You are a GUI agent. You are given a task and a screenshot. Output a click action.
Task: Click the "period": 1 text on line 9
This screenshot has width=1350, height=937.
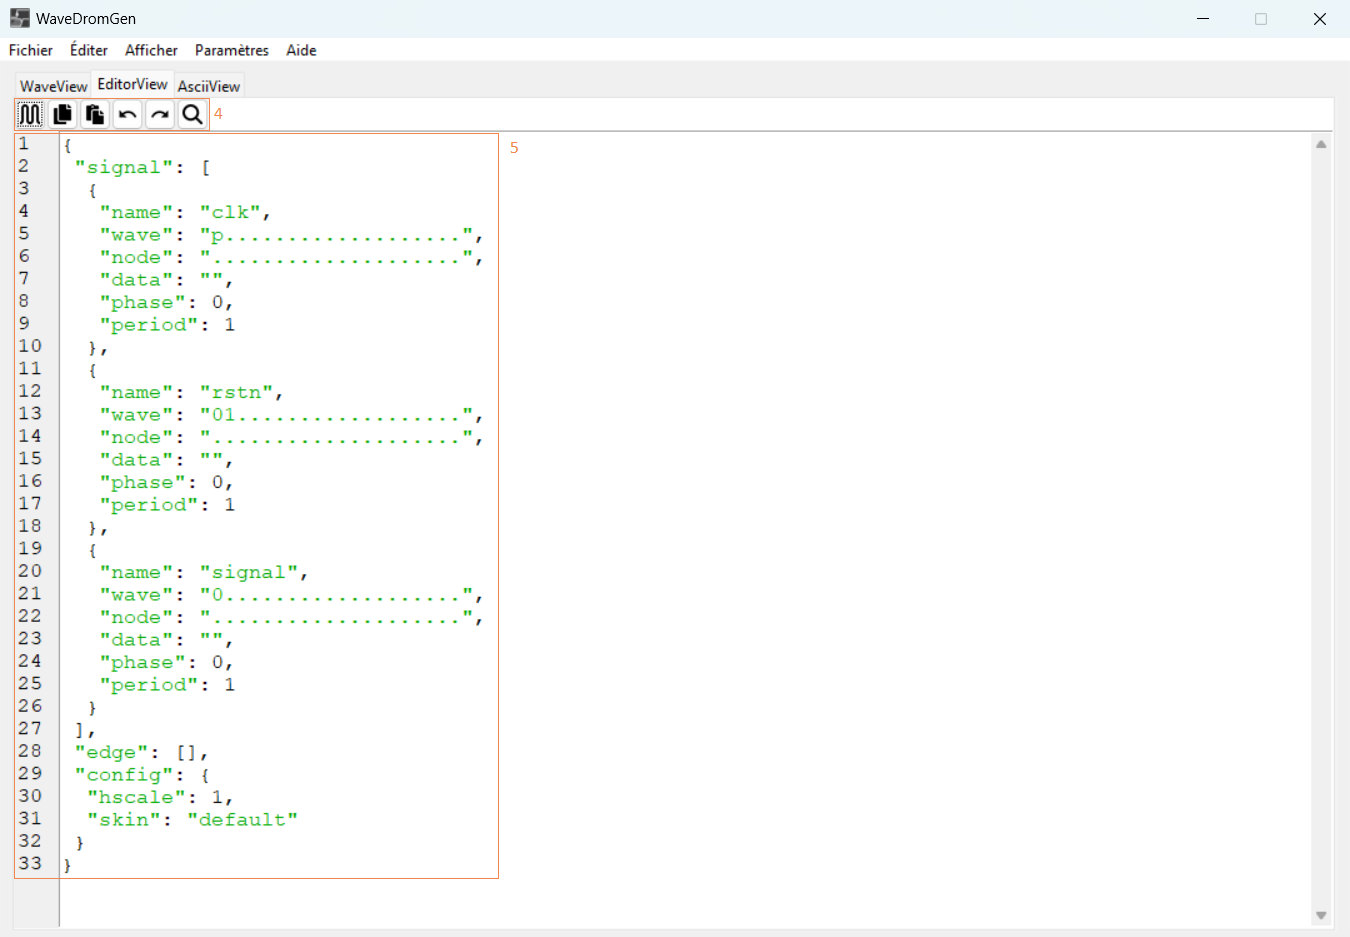click(167, 325)
